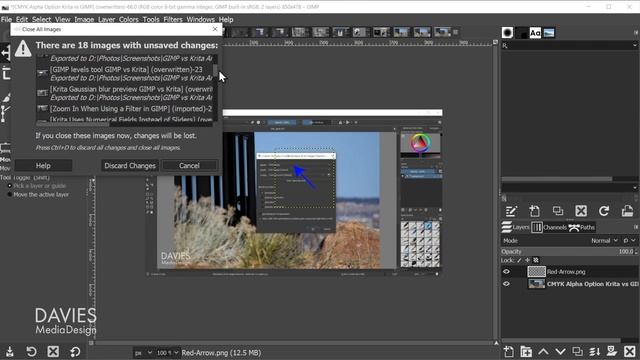Viewport: 640px width, 360px height.
Task: Open the Fonts dockable tab
Action: [x=535, y=33]
